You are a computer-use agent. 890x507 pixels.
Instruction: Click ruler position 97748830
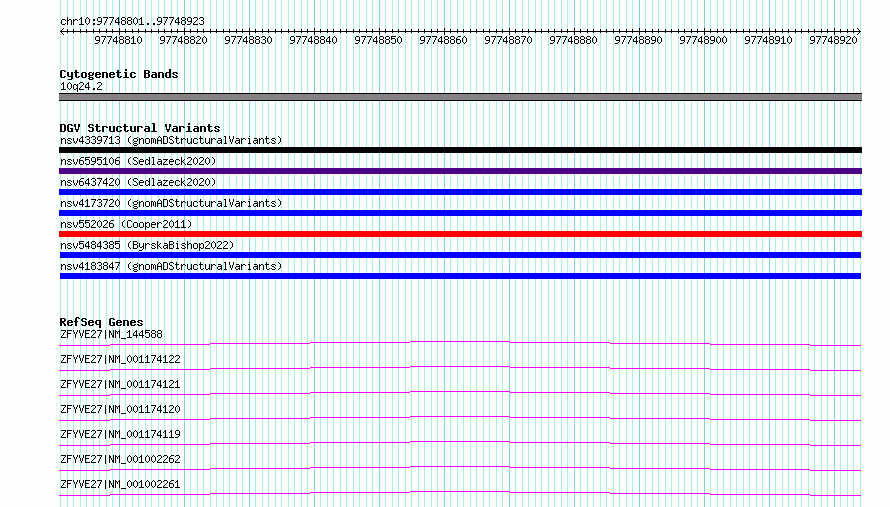pyautogui.click(x=248, y=40)
